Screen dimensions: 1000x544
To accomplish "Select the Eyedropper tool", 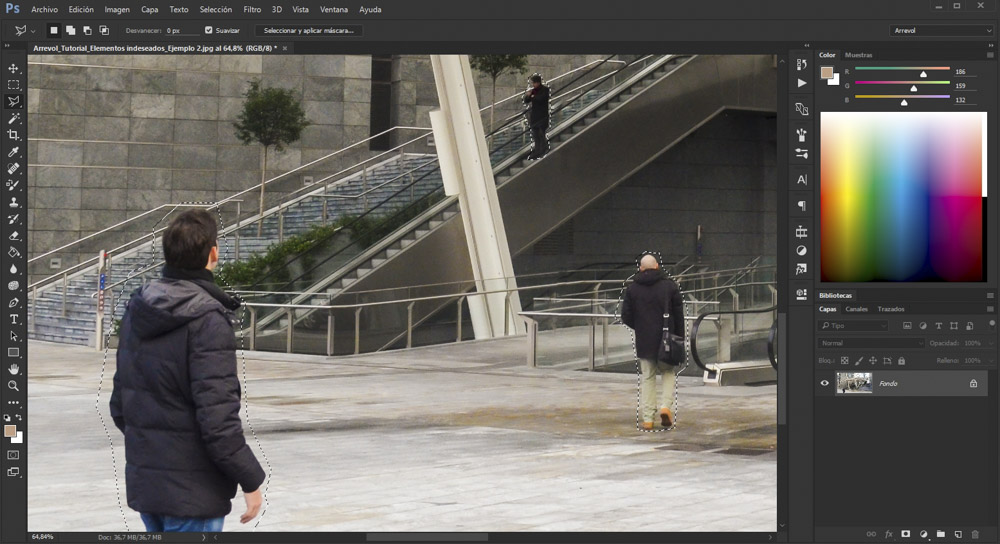I will (13, 152).
